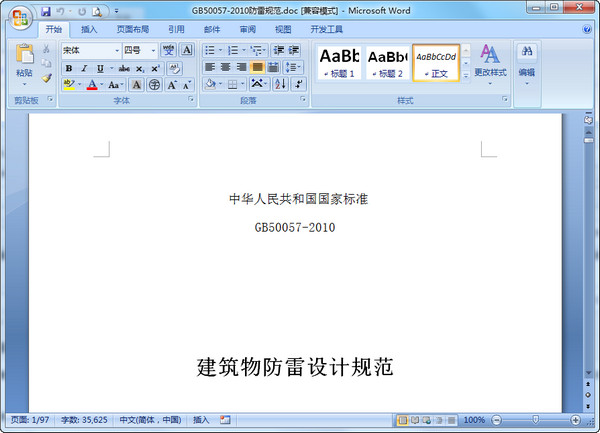Expand the styles gallery more arrow

pos(466,76)
